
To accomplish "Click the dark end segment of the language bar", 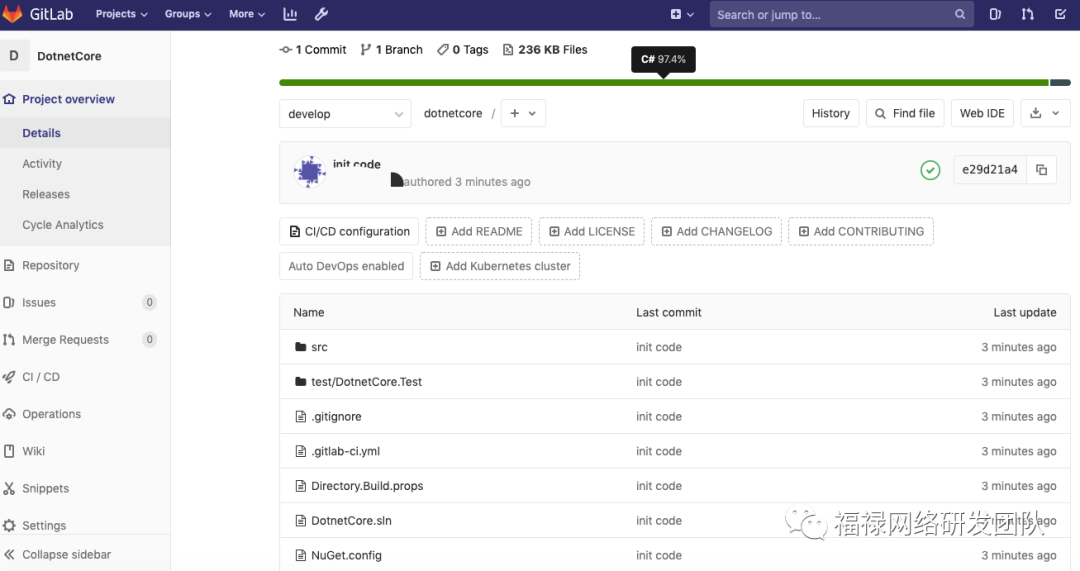I will [x=1060, y=83].
